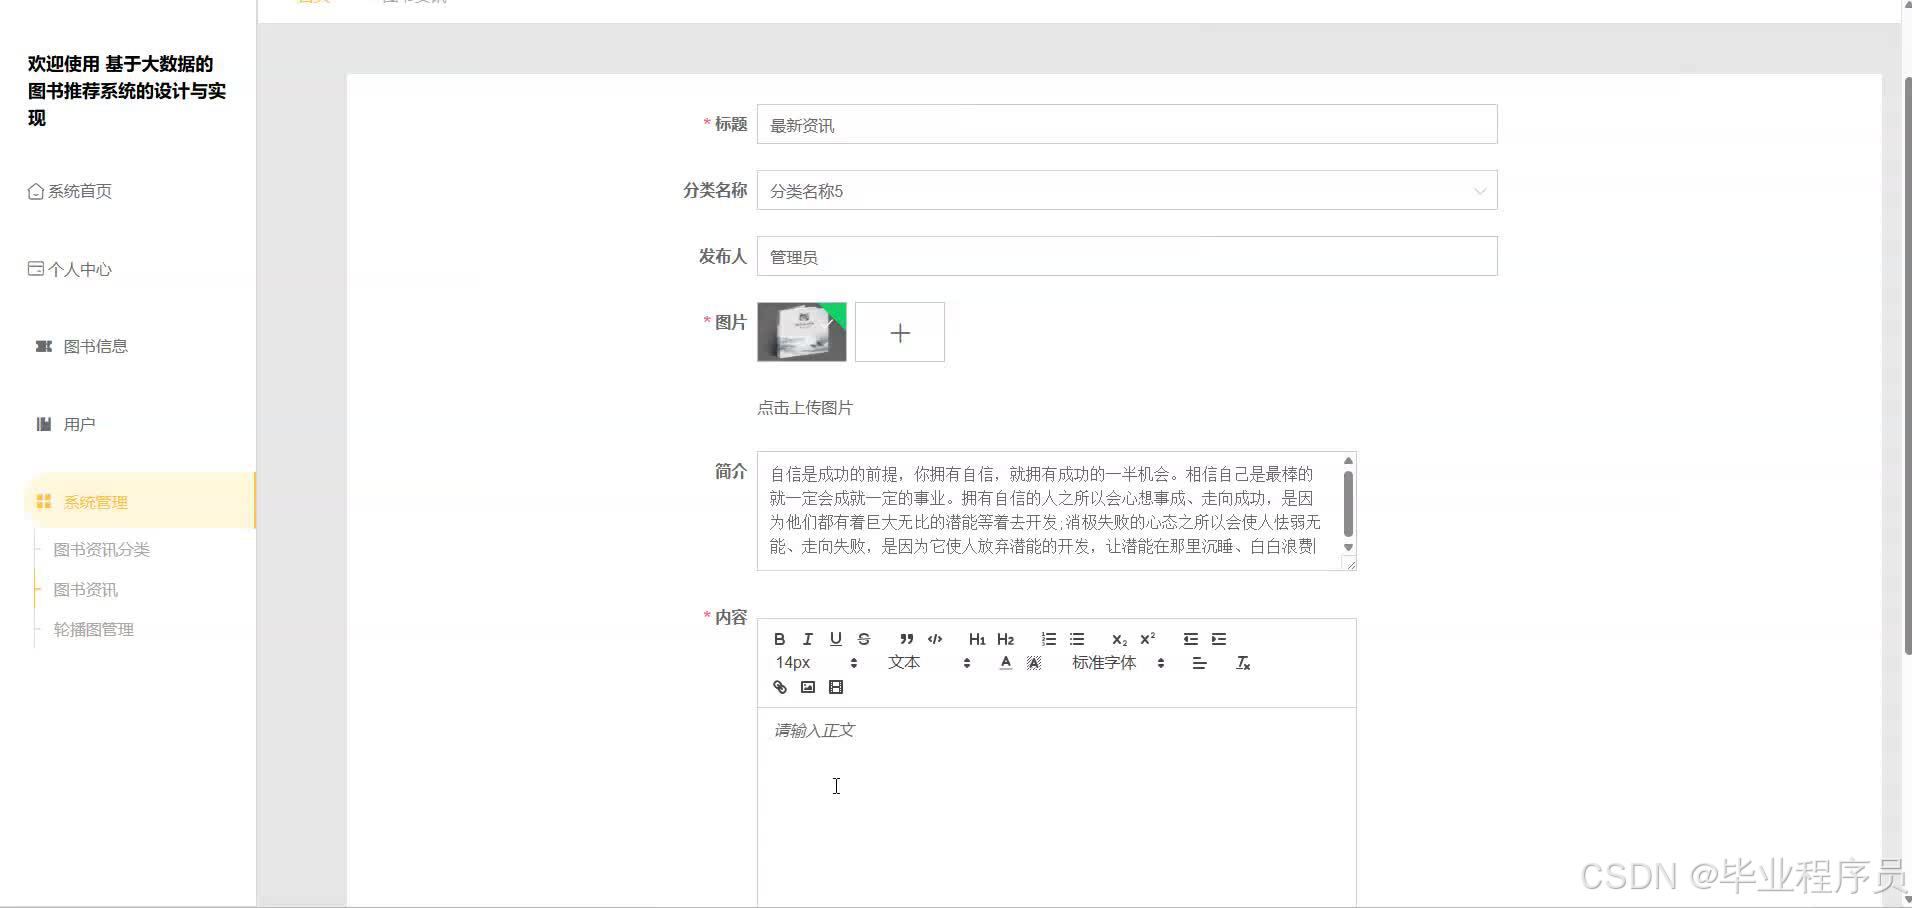Image resolution: width=1912 pixels, height=908 pixels.
Task: Apply Heading 1 style in the editor
Action: click(x=977, y=639)
